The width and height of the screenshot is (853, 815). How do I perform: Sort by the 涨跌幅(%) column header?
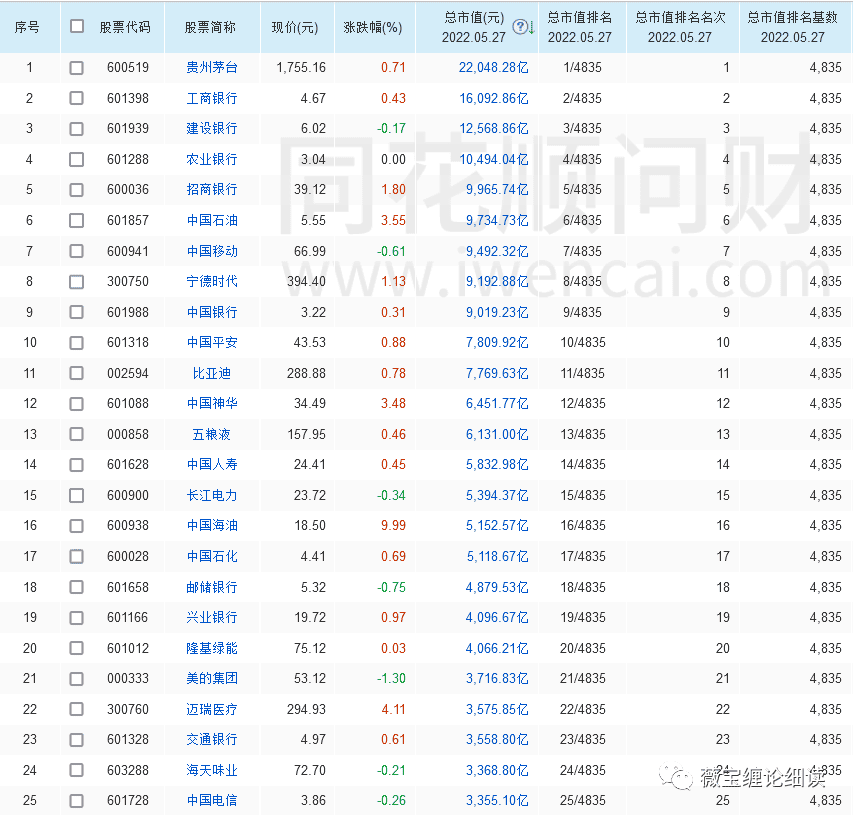[x=373, y=27]
